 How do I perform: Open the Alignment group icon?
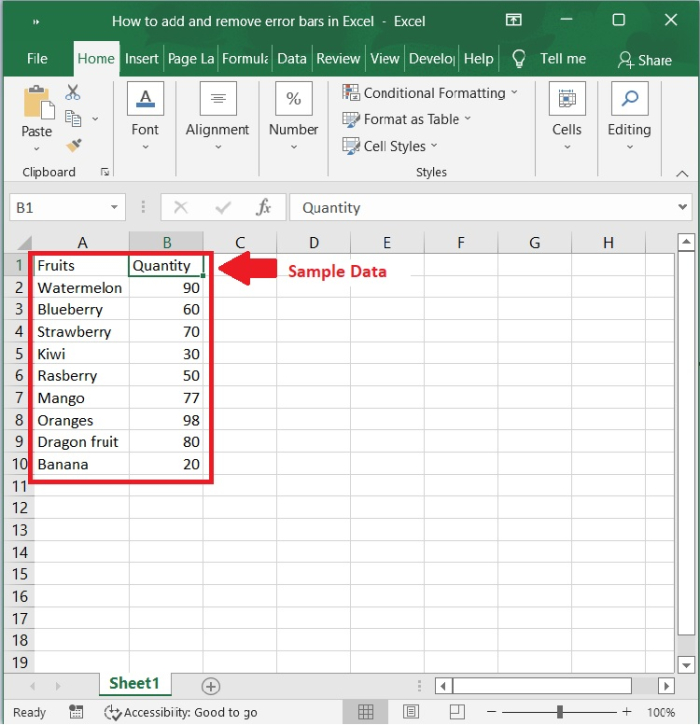click(x=218, y=98)
